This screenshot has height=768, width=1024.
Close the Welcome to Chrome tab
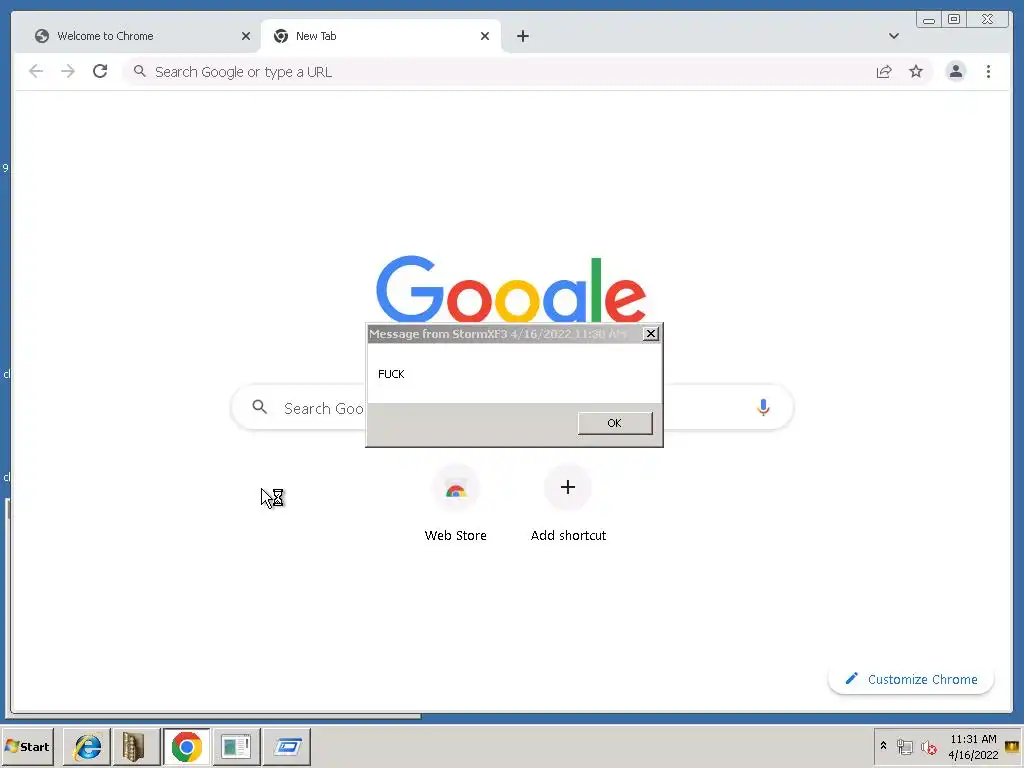246,36
